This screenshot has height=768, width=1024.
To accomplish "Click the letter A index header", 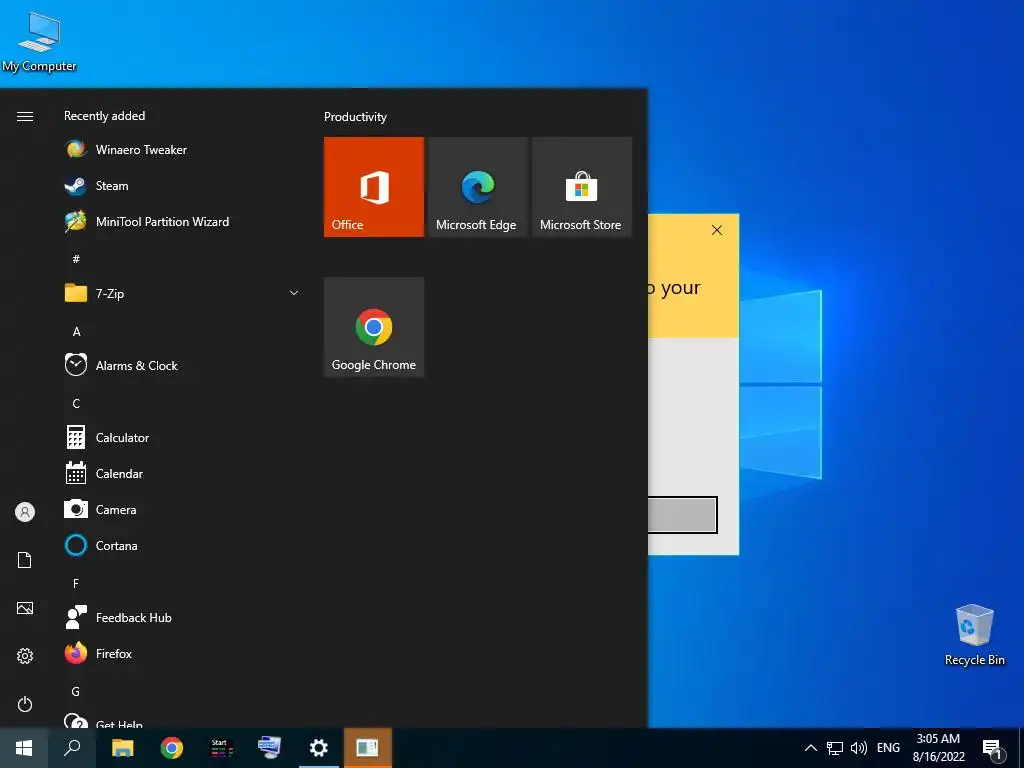I will click(76, 332).
